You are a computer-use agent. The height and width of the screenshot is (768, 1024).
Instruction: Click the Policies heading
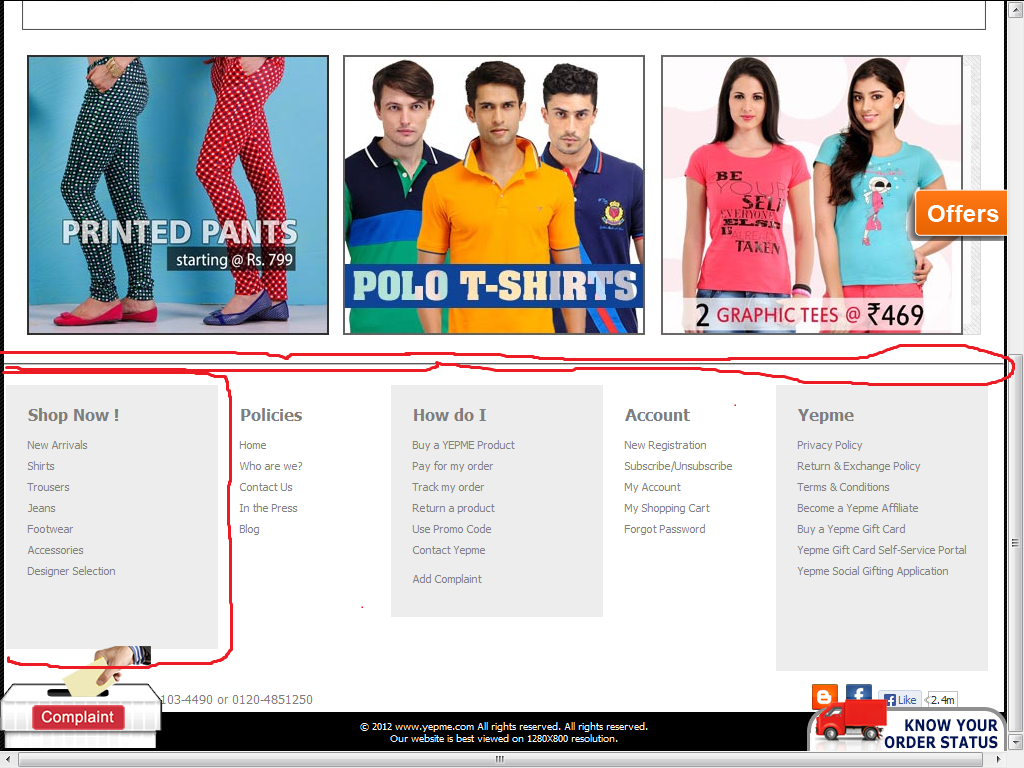point(271,415)
